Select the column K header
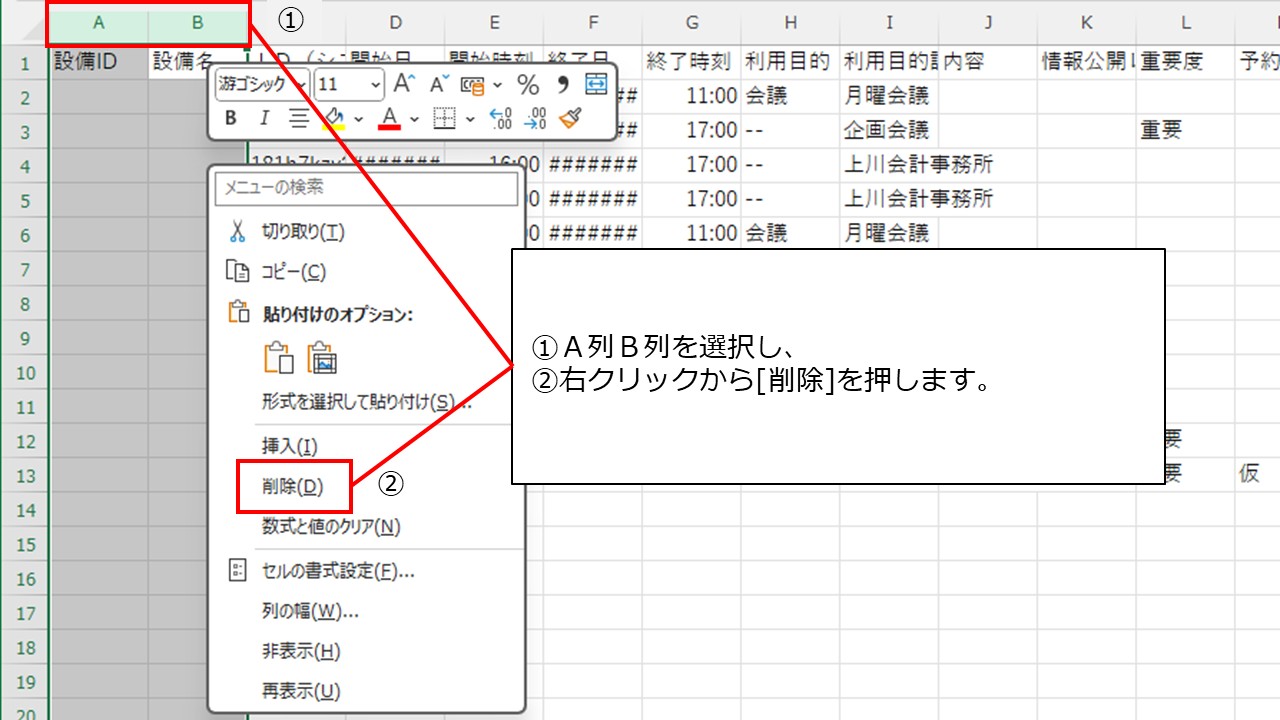1280x720 pixels. click(x=1087, y=22)
